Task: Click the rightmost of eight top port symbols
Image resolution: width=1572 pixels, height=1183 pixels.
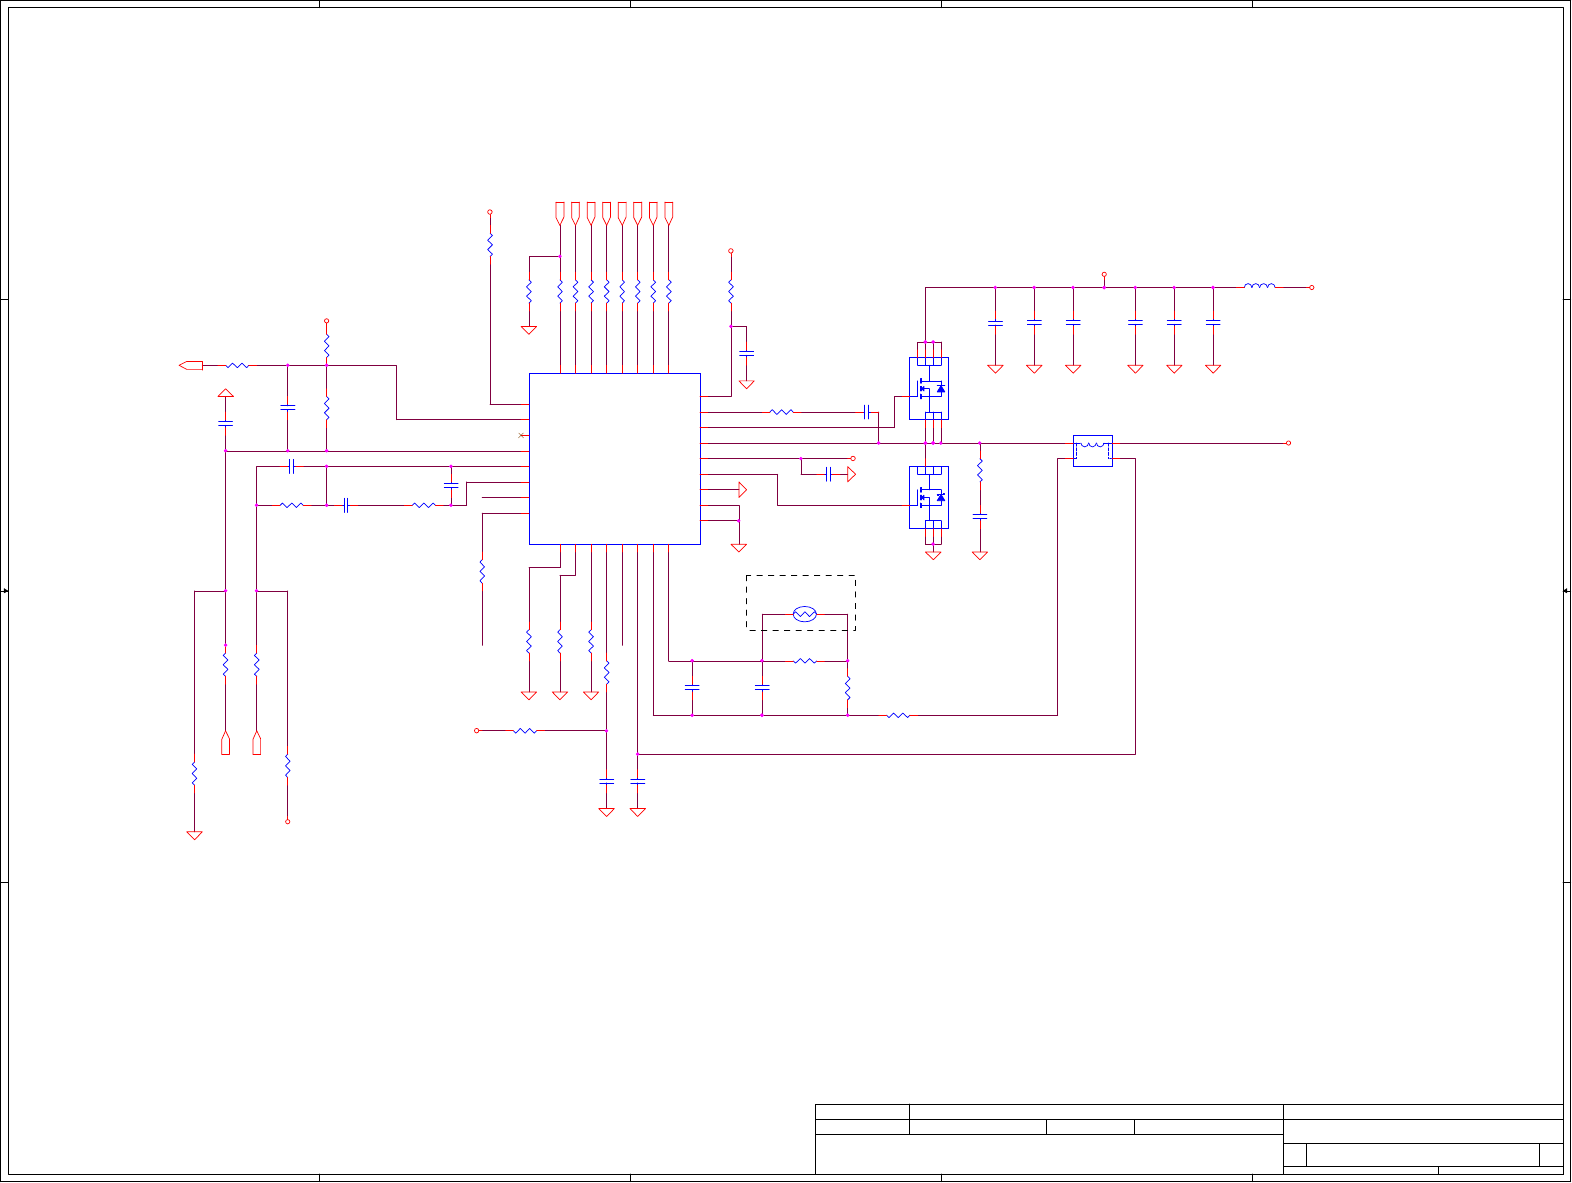Action: [x=669, y=213]
